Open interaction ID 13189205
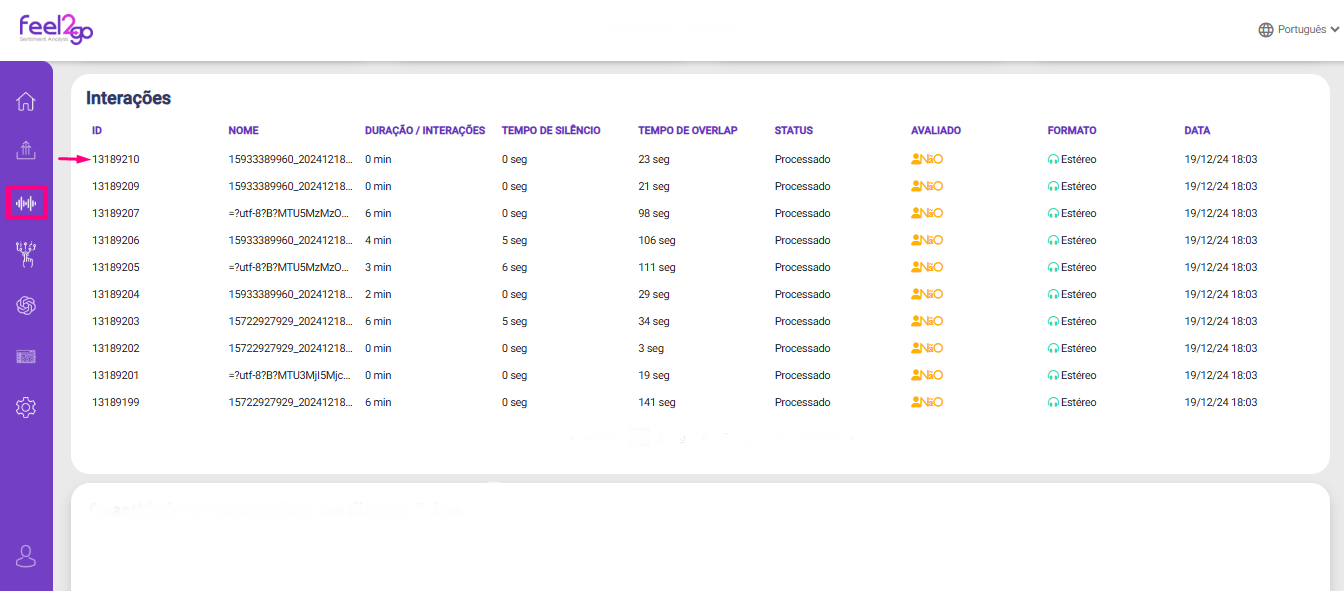The width and height of the screenshot is (1344, 591). point(116,267)
